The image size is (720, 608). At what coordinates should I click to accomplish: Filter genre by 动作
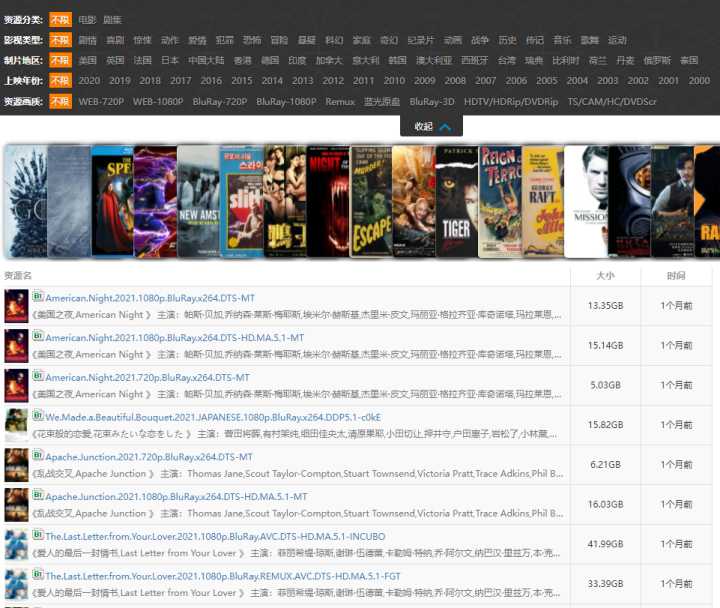[170, 40]
